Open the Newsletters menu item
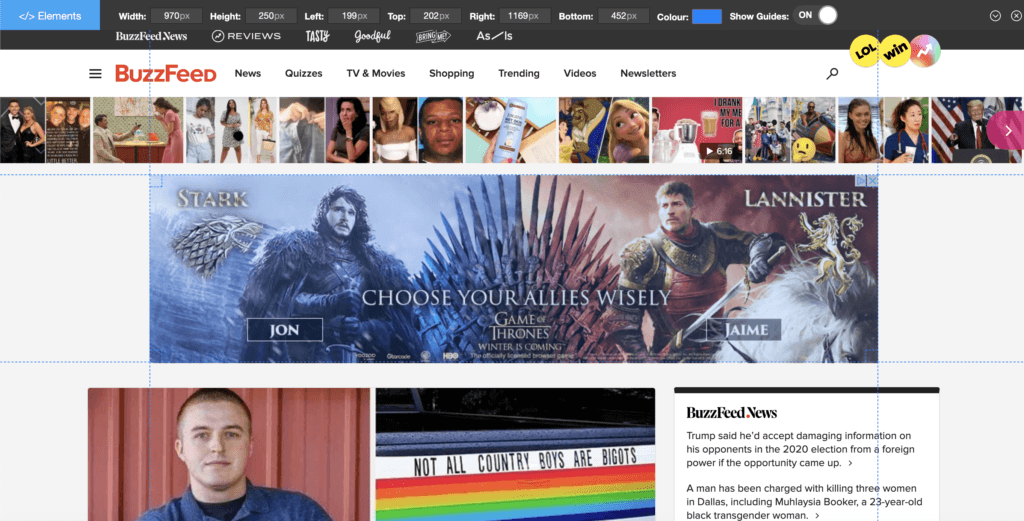The height and width of the screenshot is (521, 1024). pos(648,73)
